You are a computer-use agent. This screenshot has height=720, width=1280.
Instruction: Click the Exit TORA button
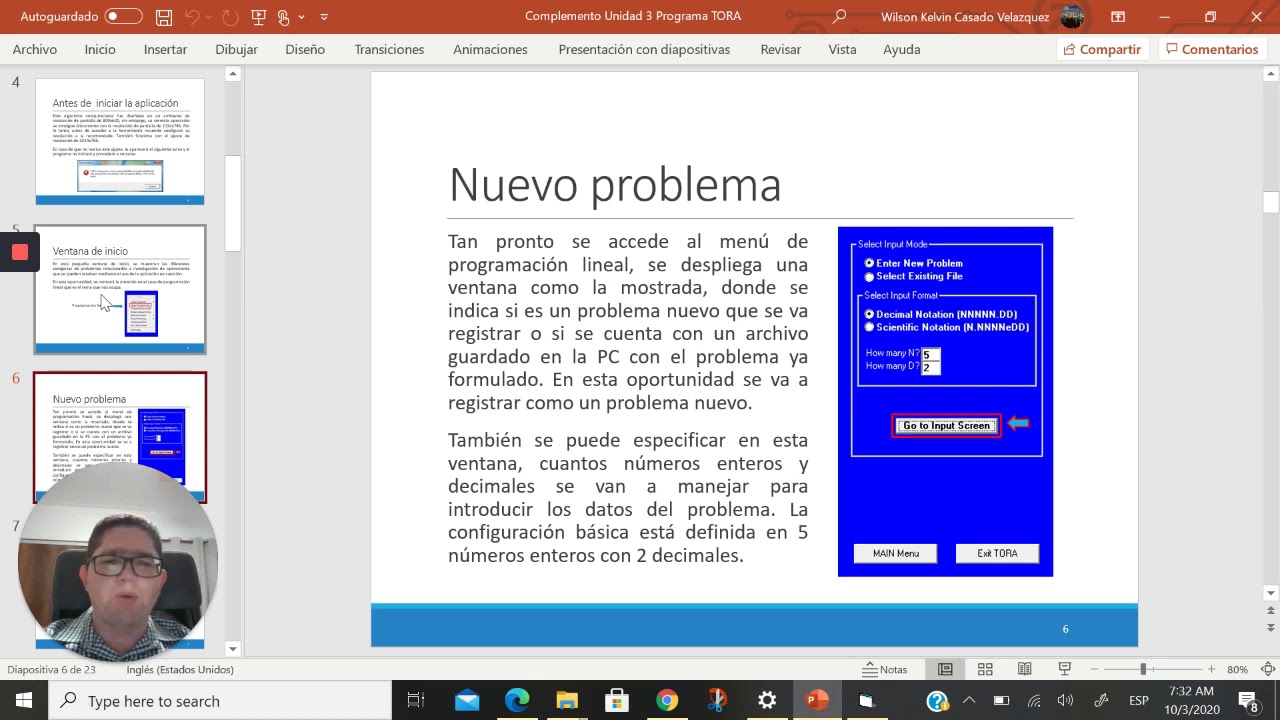click(x=997, y=553)
